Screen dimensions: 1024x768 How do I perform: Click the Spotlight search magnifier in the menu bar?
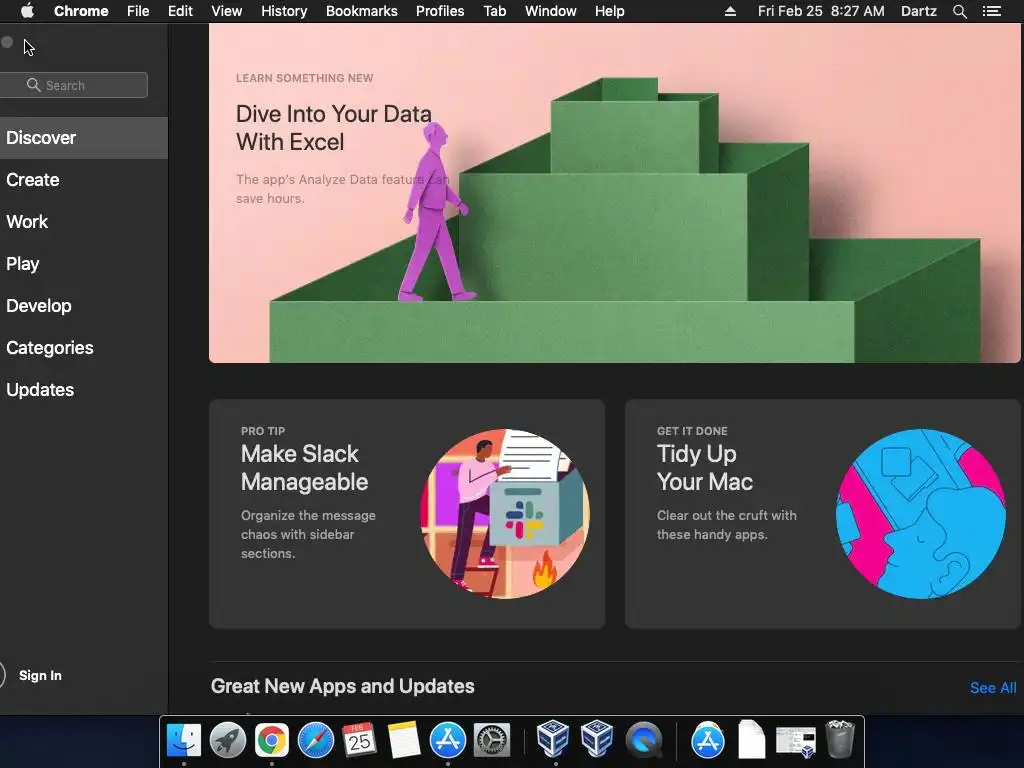click(x=959, y=11)
